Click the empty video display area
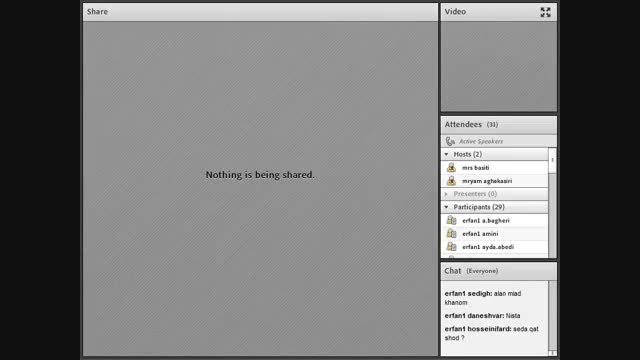This screenshot has width=640, height=360. pyautogui.click(x=498, y=67)
